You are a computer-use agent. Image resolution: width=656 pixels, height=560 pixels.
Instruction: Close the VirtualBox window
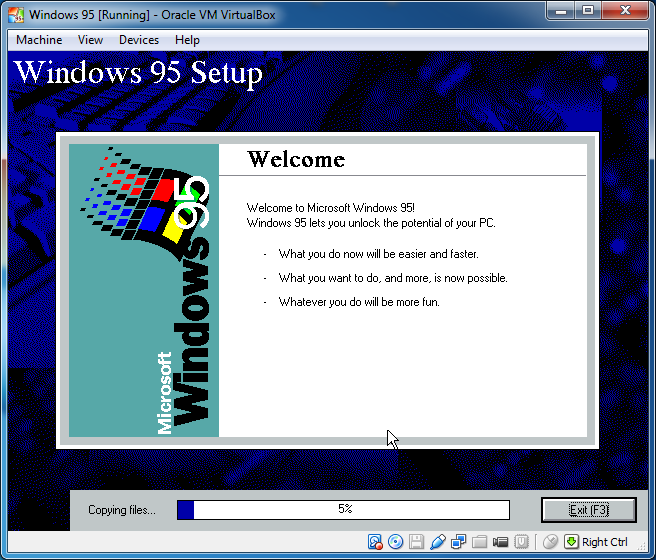(625, 11)
